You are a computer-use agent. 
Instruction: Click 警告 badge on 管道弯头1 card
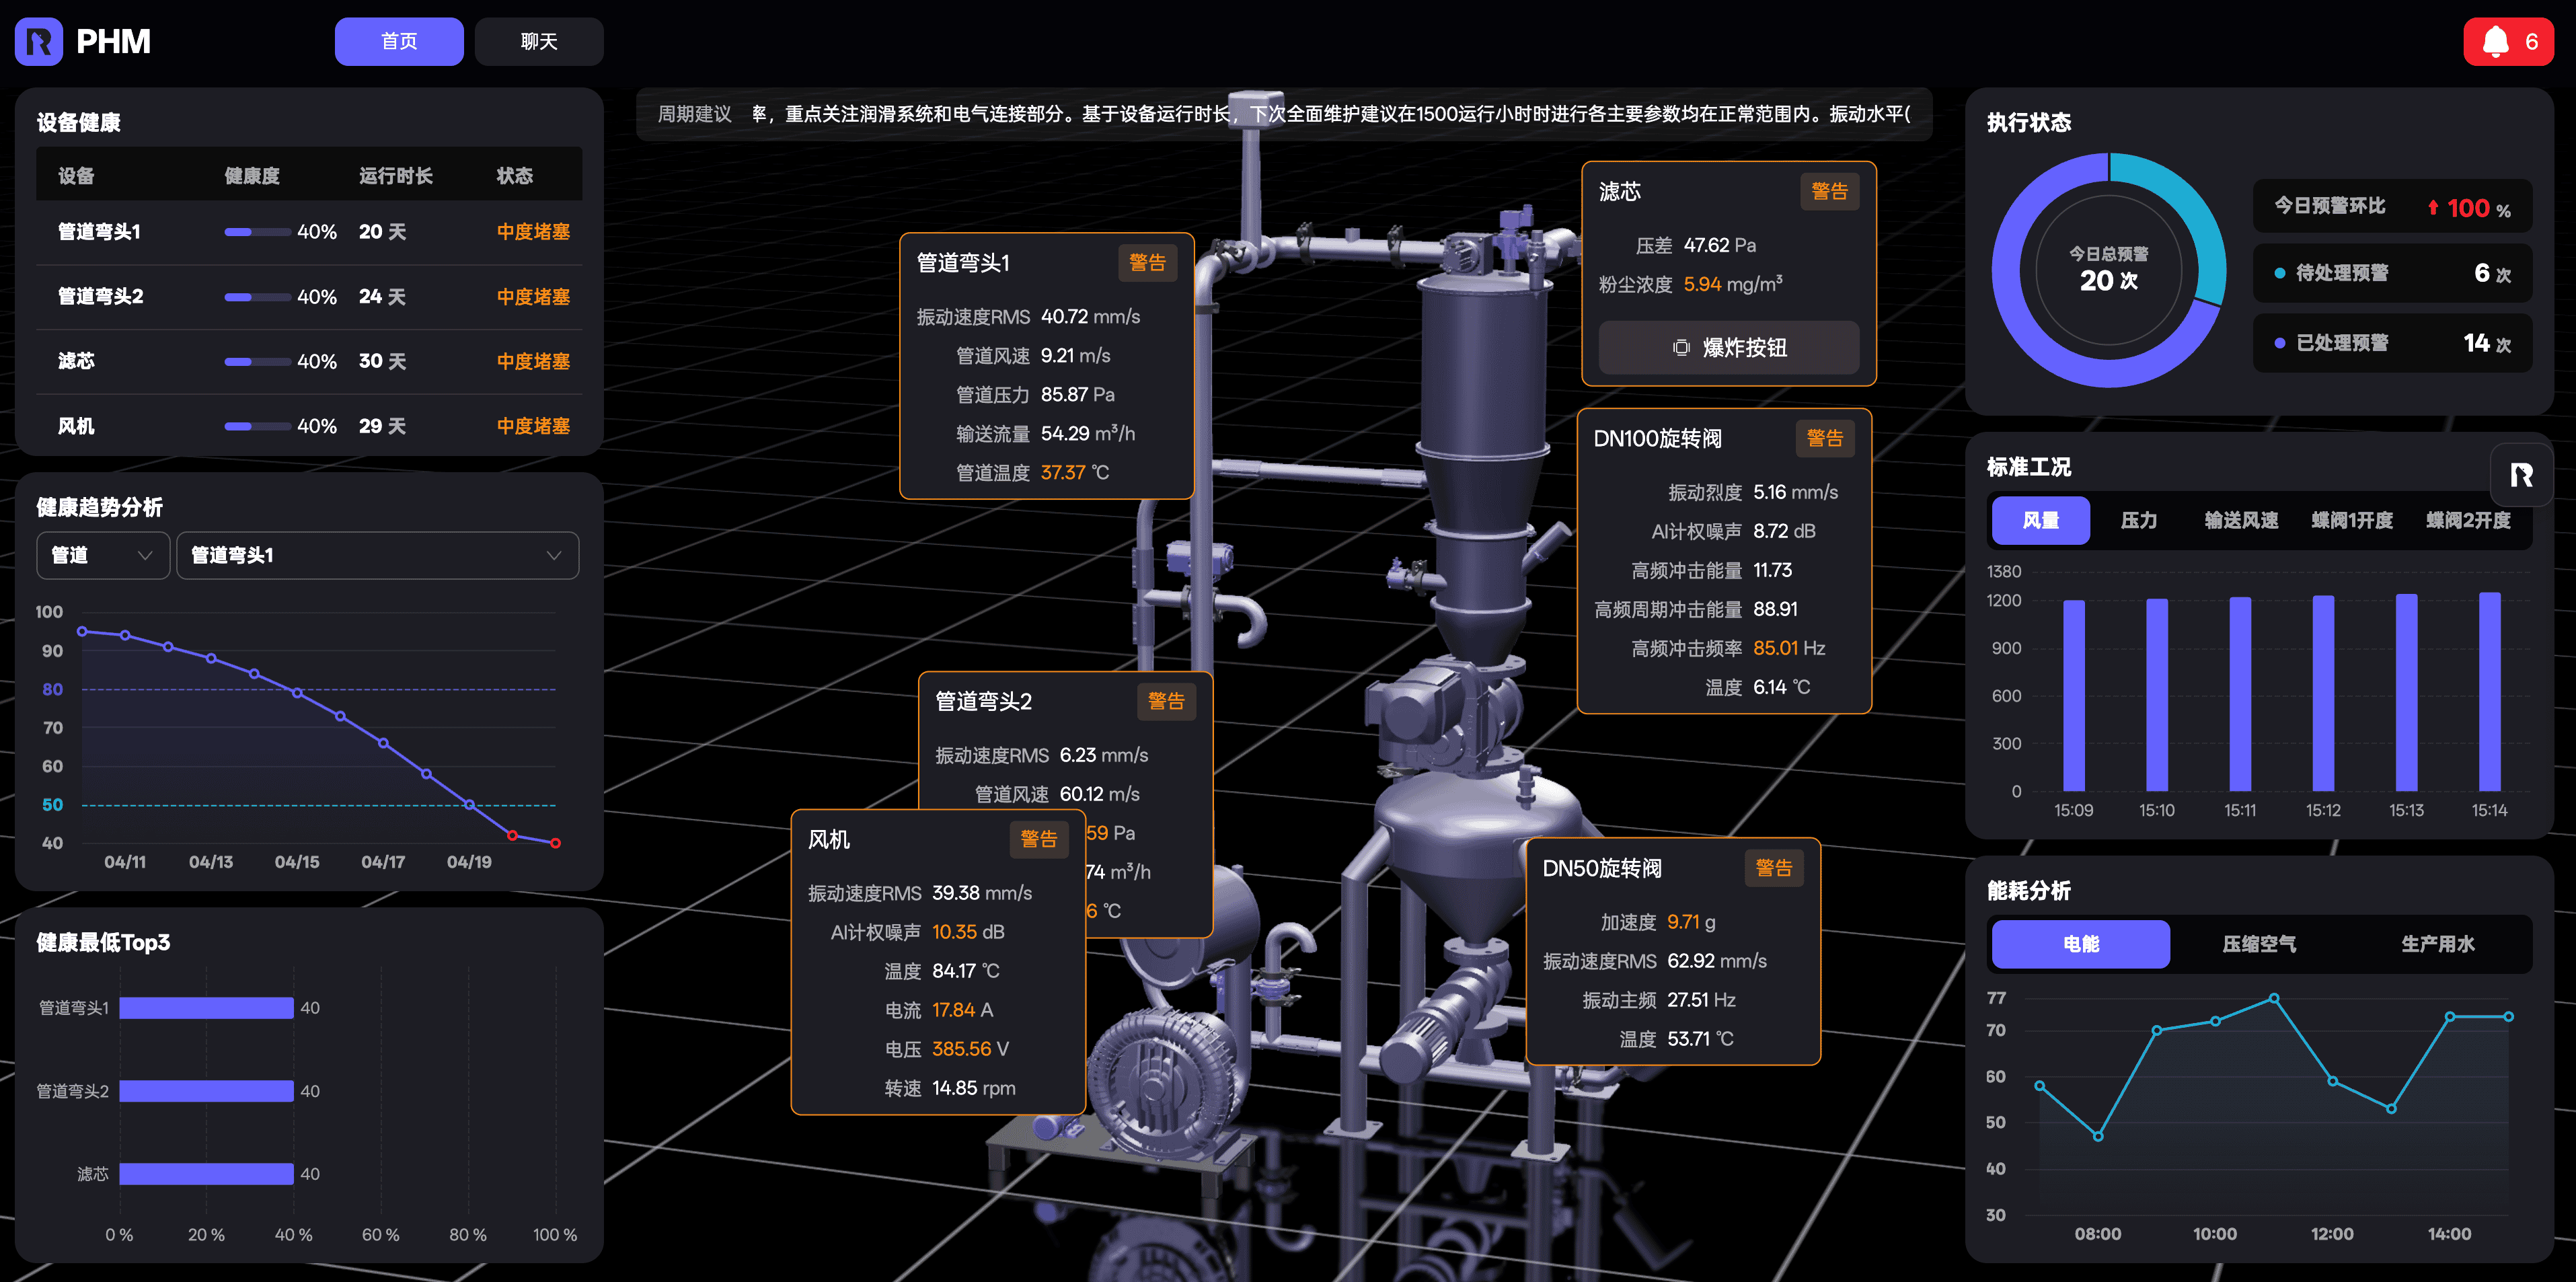[1147, 263]
